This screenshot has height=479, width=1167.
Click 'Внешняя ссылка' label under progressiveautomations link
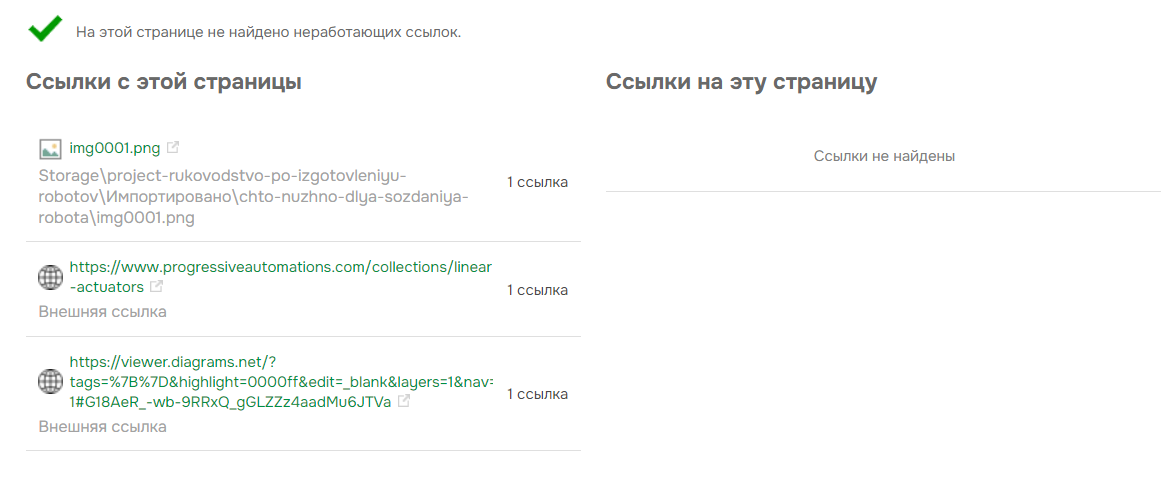103,312
